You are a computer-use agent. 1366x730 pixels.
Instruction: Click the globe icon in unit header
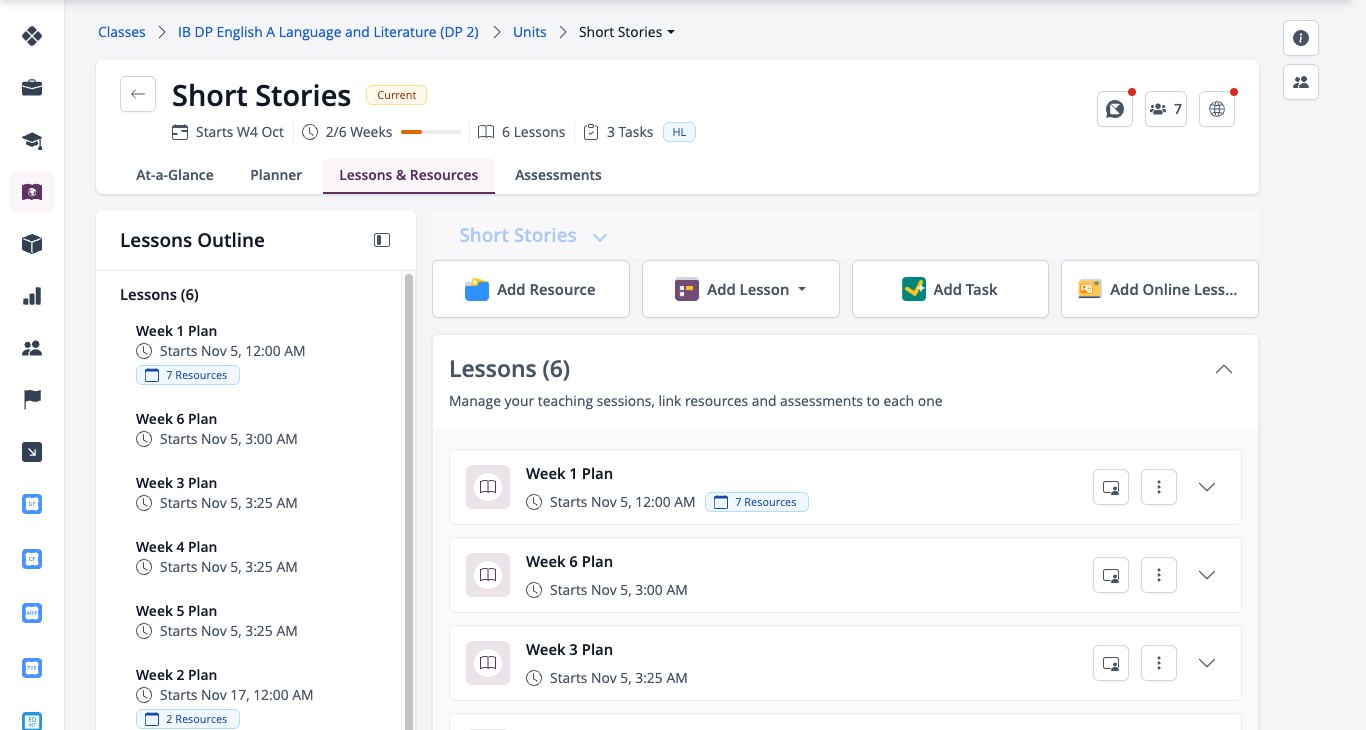point(1217,109)
